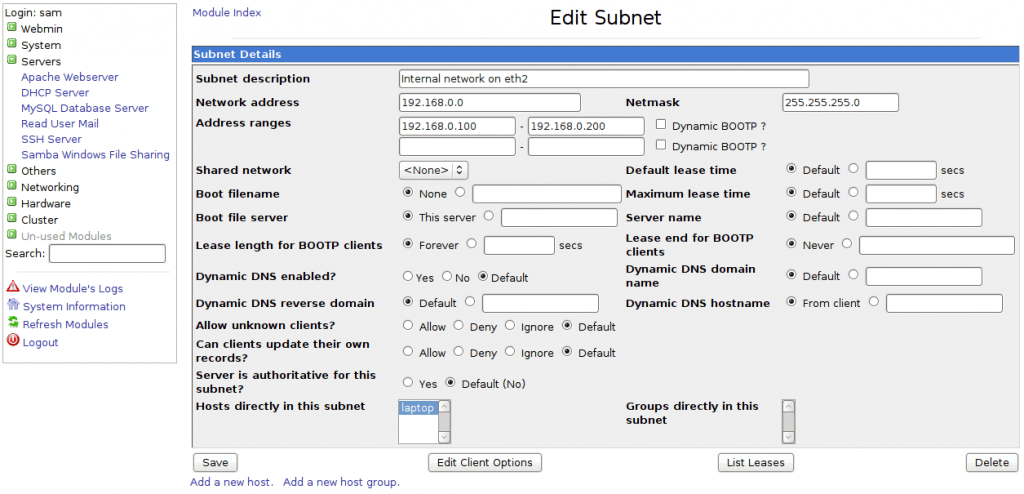Click the List Leases button
Viewport: 1024px width, 494px height.
(756, 462)
